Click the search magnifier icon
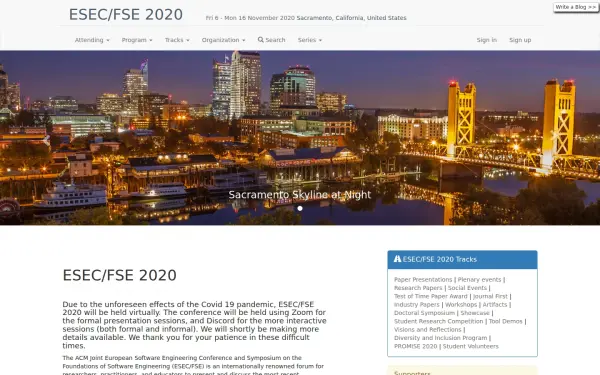This screenshot has width=600, height=375. coord(261,39)
